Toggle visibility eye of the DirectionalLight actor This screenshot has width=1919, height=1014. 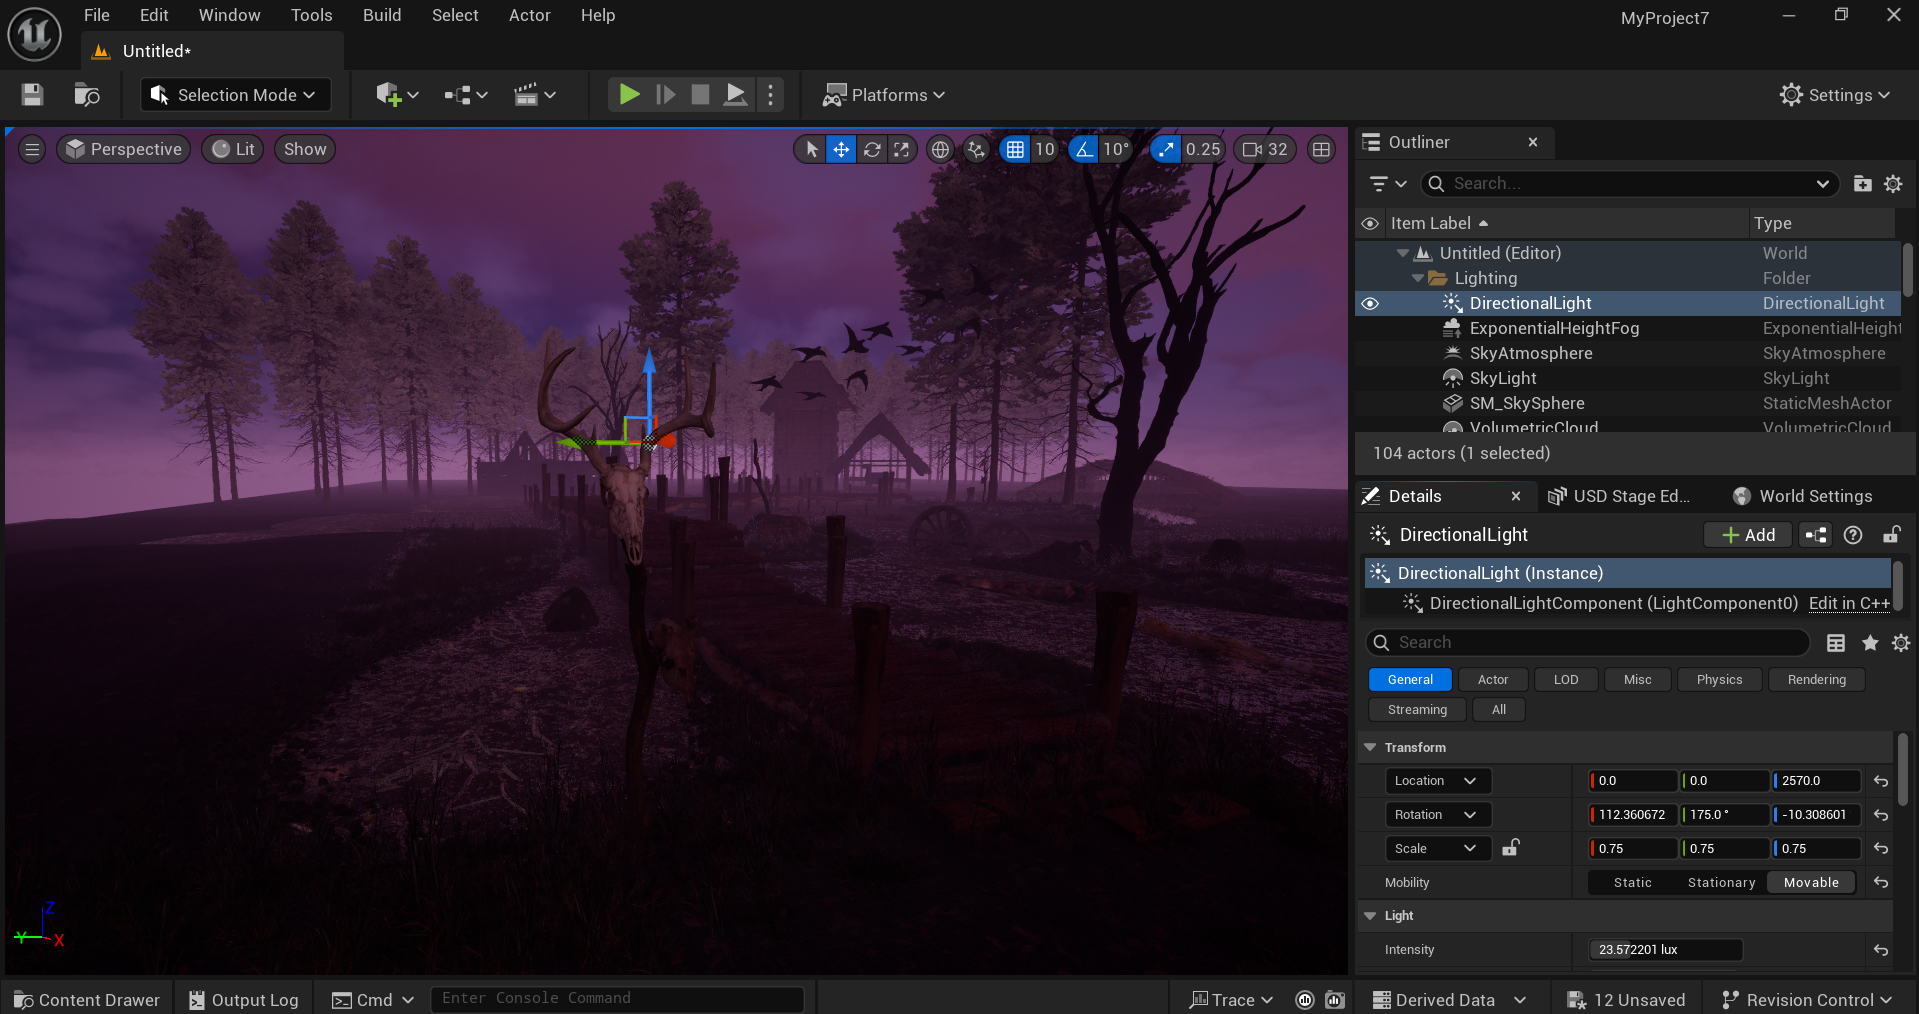click(1370, 303)
